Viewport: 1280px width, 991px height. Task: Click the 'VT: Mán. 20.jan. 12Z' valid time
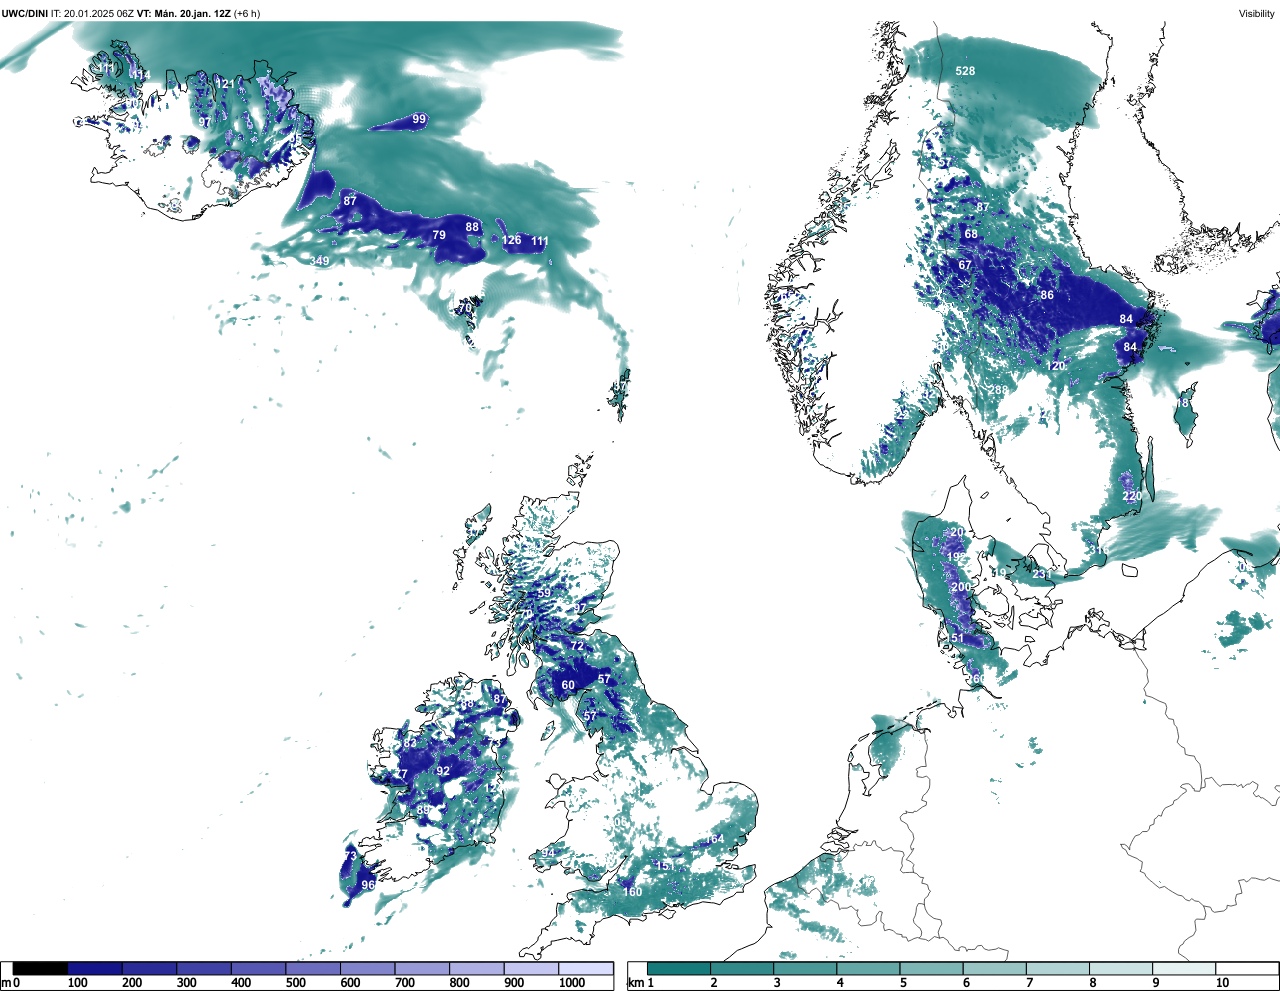[x=183, y=14]
